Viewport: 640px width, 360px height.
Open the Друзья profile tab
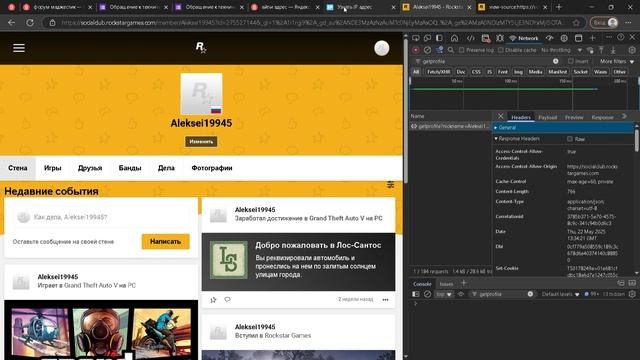(90, 168)
